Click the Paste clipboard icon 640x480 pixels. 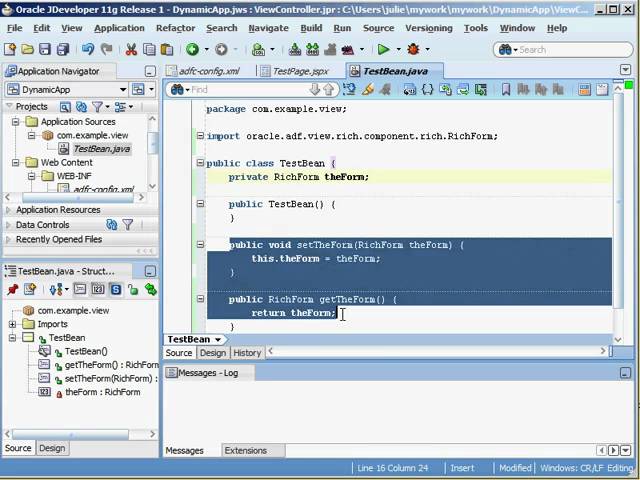(x=167, y=49)
